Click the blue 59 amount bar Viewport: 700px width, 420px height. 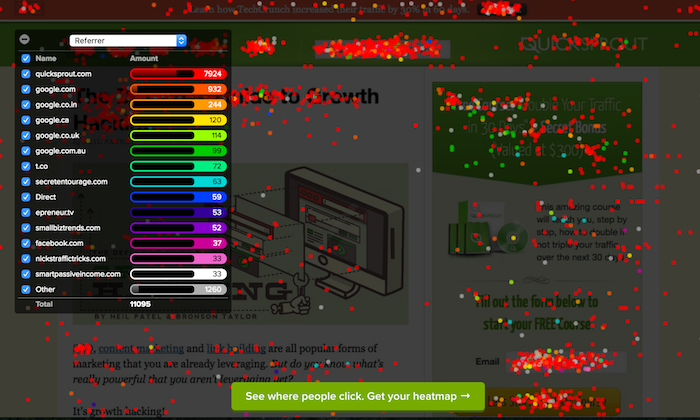(178, 197)
